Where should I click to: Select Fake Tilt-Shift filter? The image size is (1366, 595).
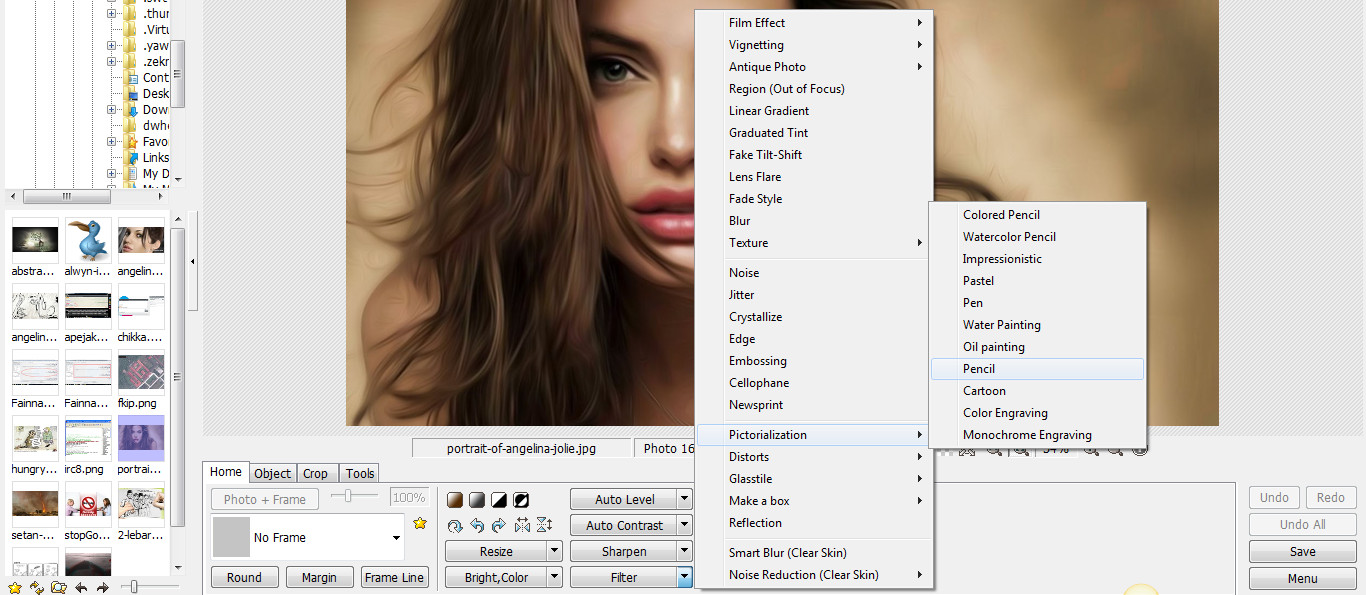click(x=814, y=155)
